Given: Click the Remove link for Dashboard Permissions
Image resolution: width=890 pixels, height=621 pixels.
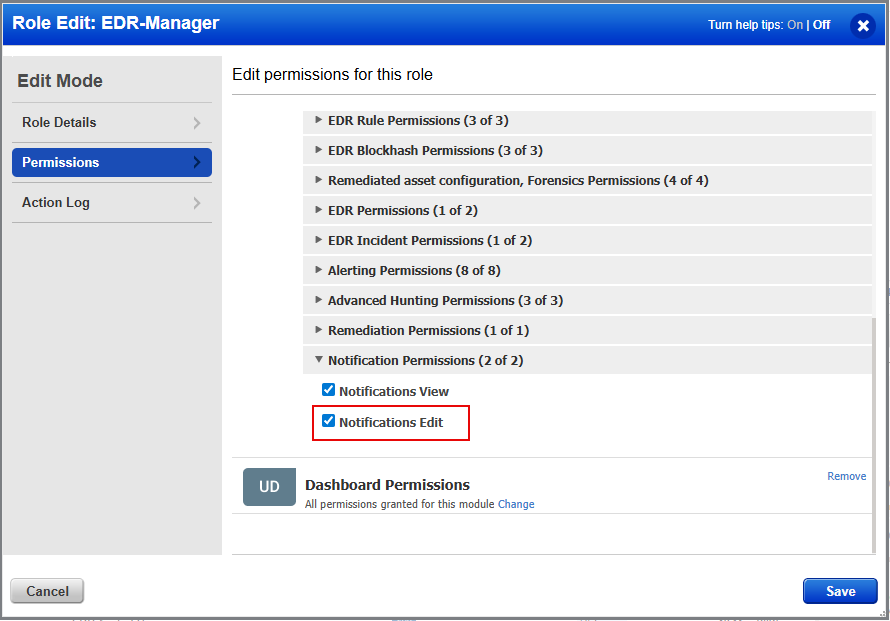Looking at the screenshot, I should [x=846, y=476].
